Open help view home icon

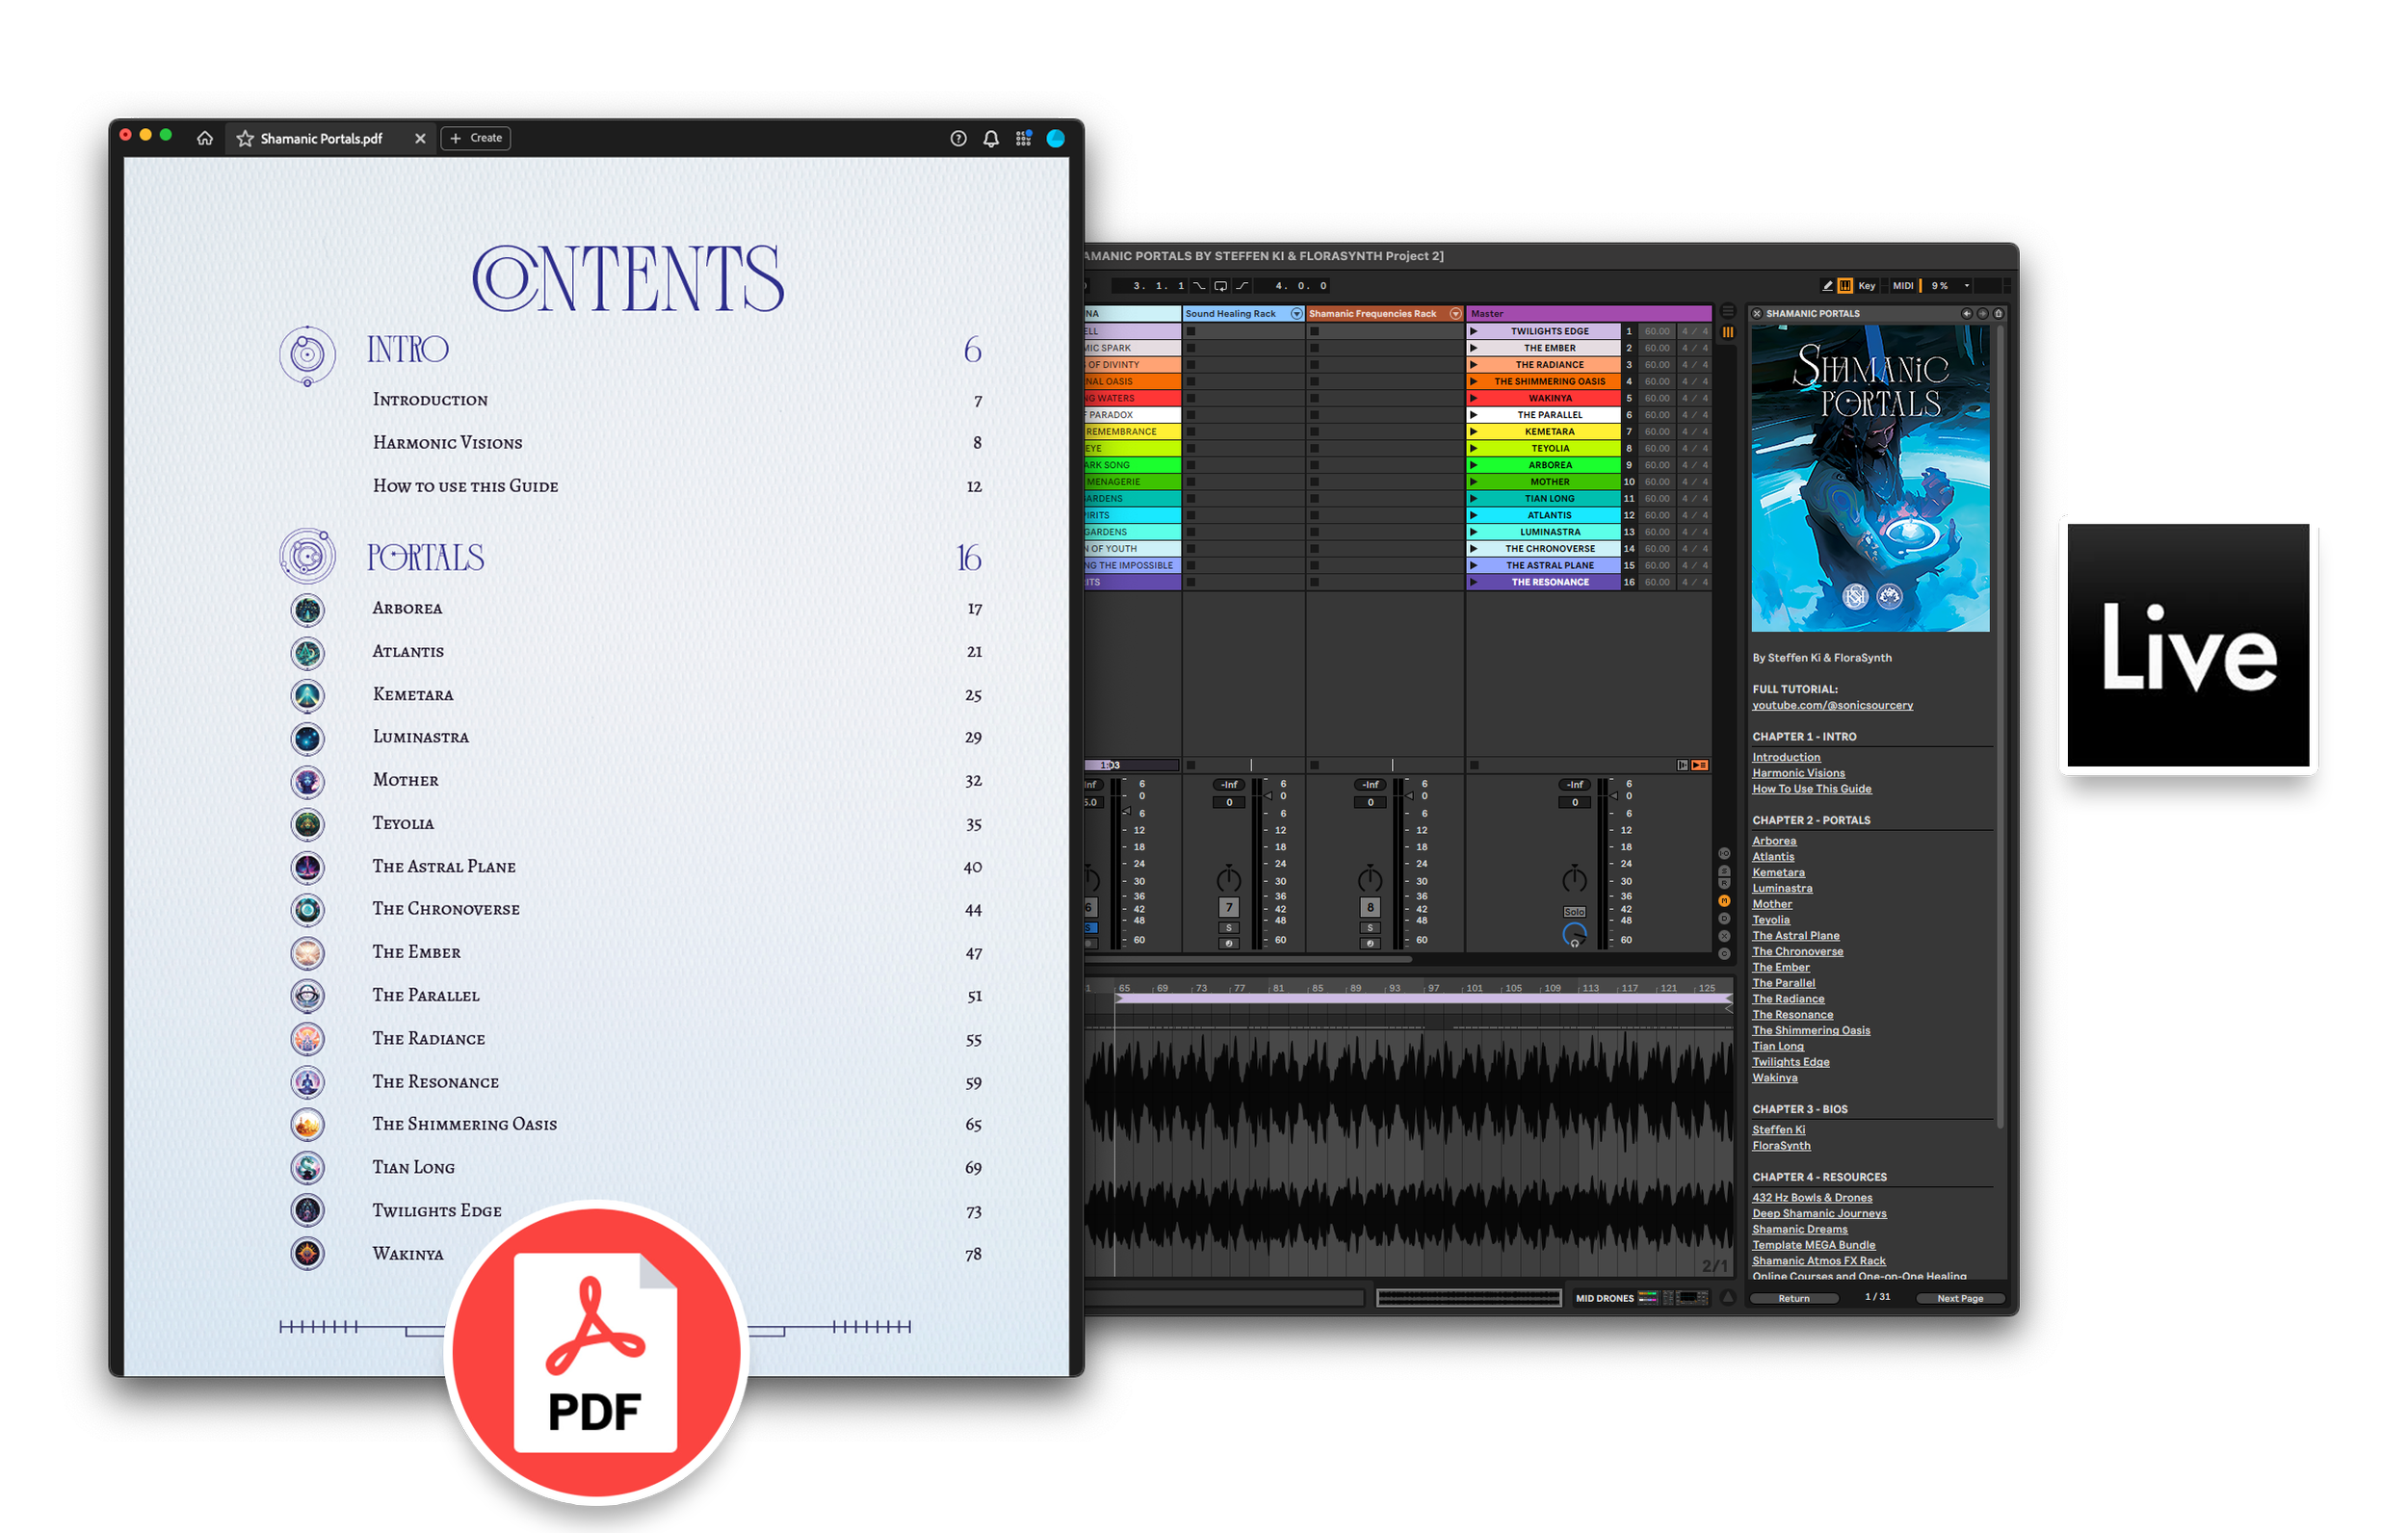1998,314
